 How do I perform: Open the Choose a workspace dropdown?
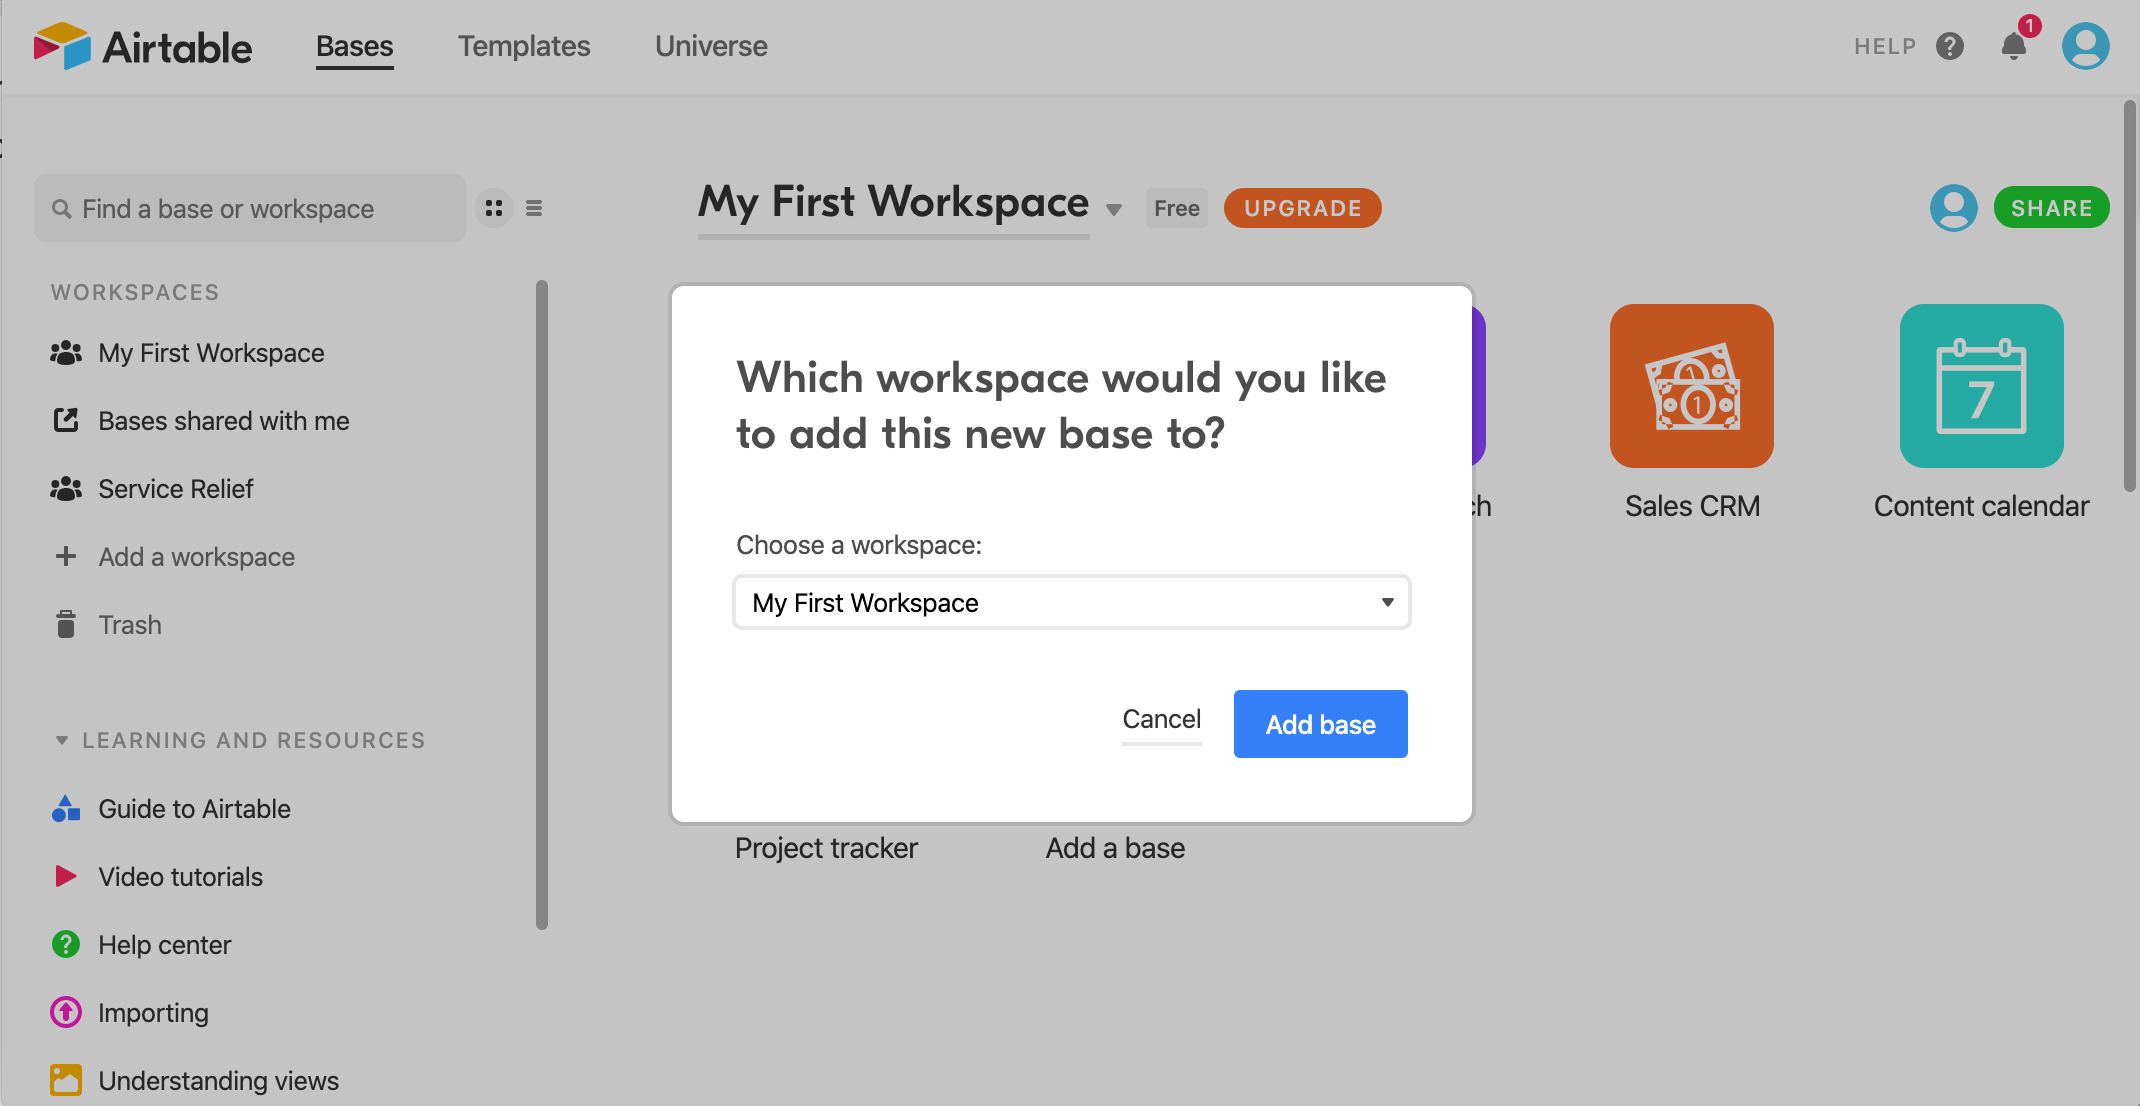click(1071, 602)
